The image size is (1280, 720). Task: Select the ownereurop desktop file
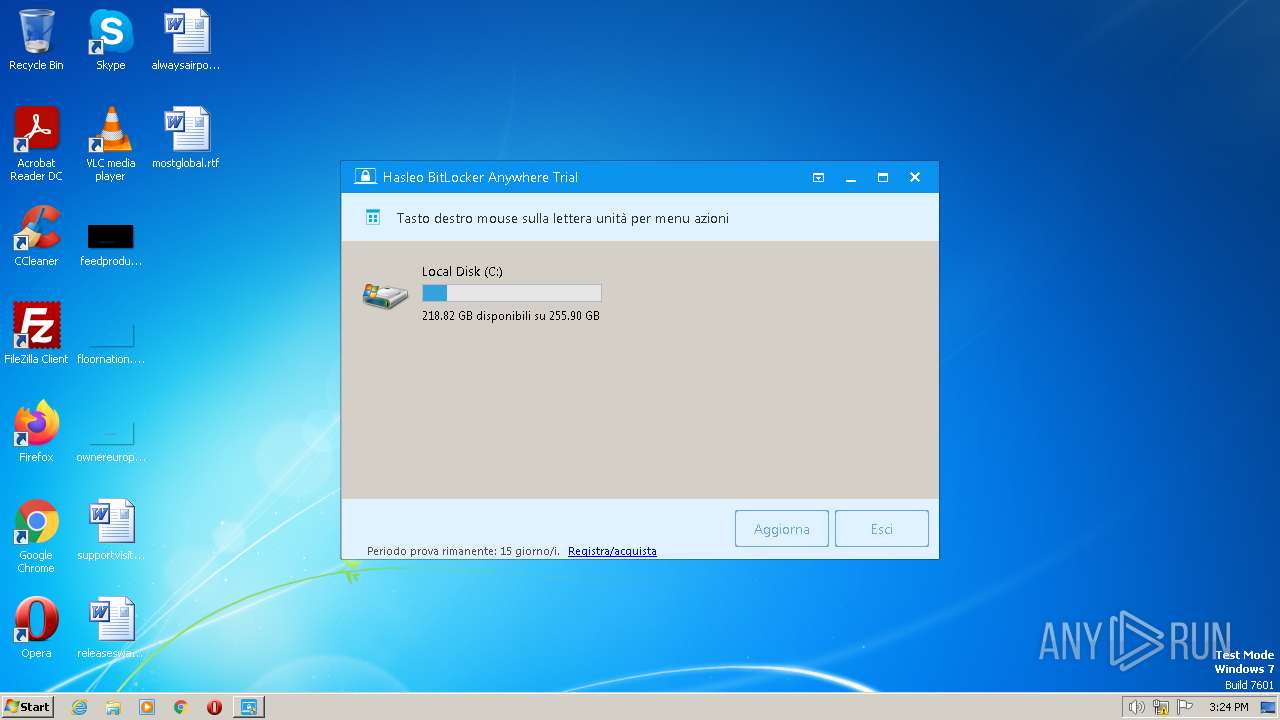pos(110,439)
